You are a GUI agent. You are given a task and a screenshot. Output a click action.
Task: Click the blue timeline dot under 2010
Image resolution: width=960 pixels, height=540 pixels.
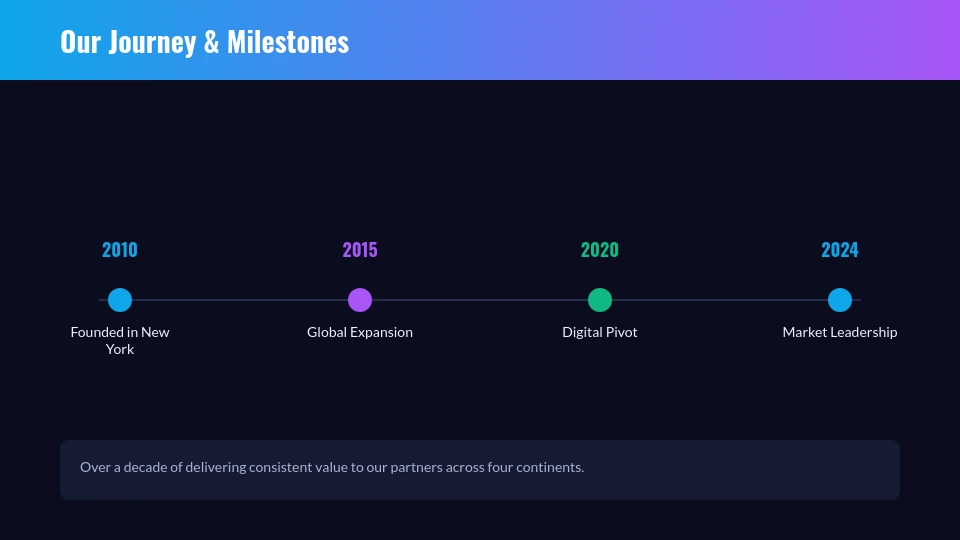(x=120, y=300)
